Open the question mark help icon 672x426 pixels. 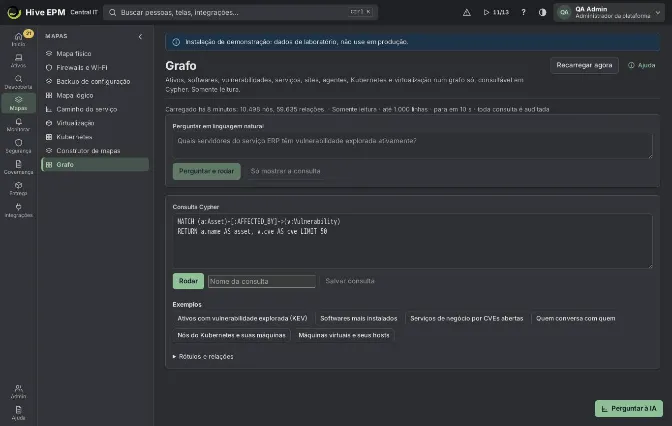523,12
